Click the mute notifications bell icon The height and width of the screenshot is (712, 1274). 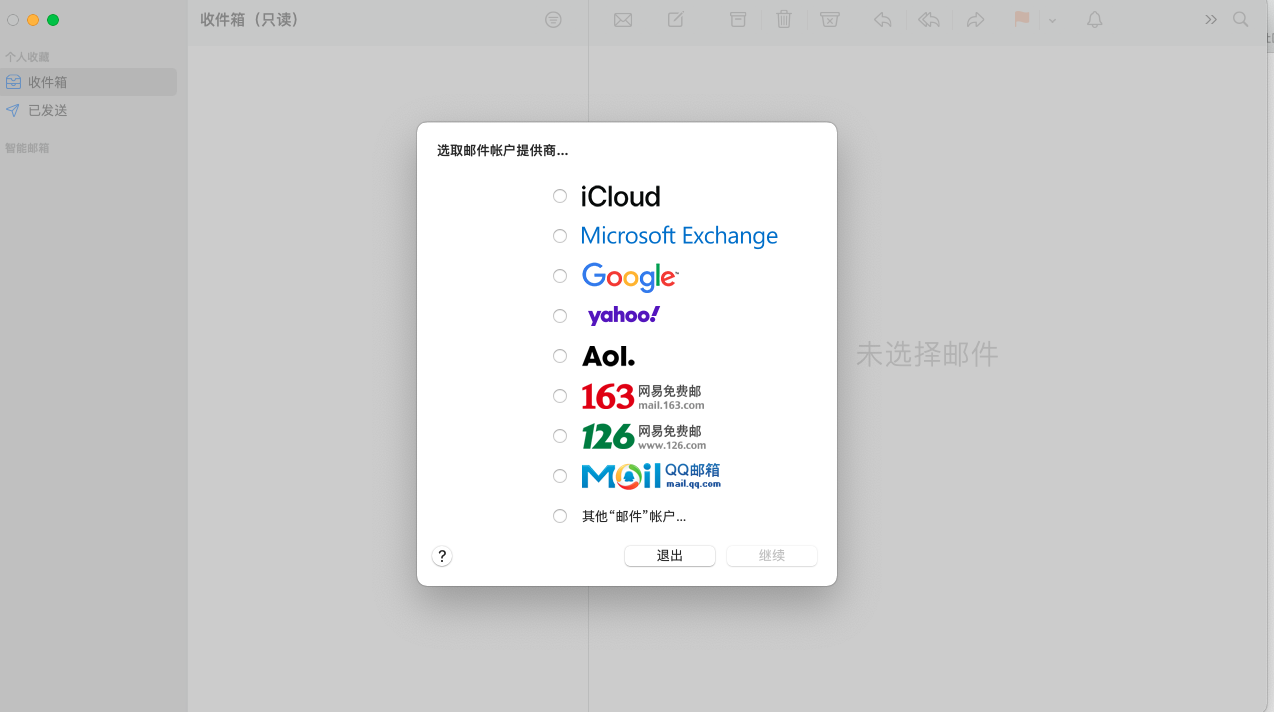pos(1094,20)
